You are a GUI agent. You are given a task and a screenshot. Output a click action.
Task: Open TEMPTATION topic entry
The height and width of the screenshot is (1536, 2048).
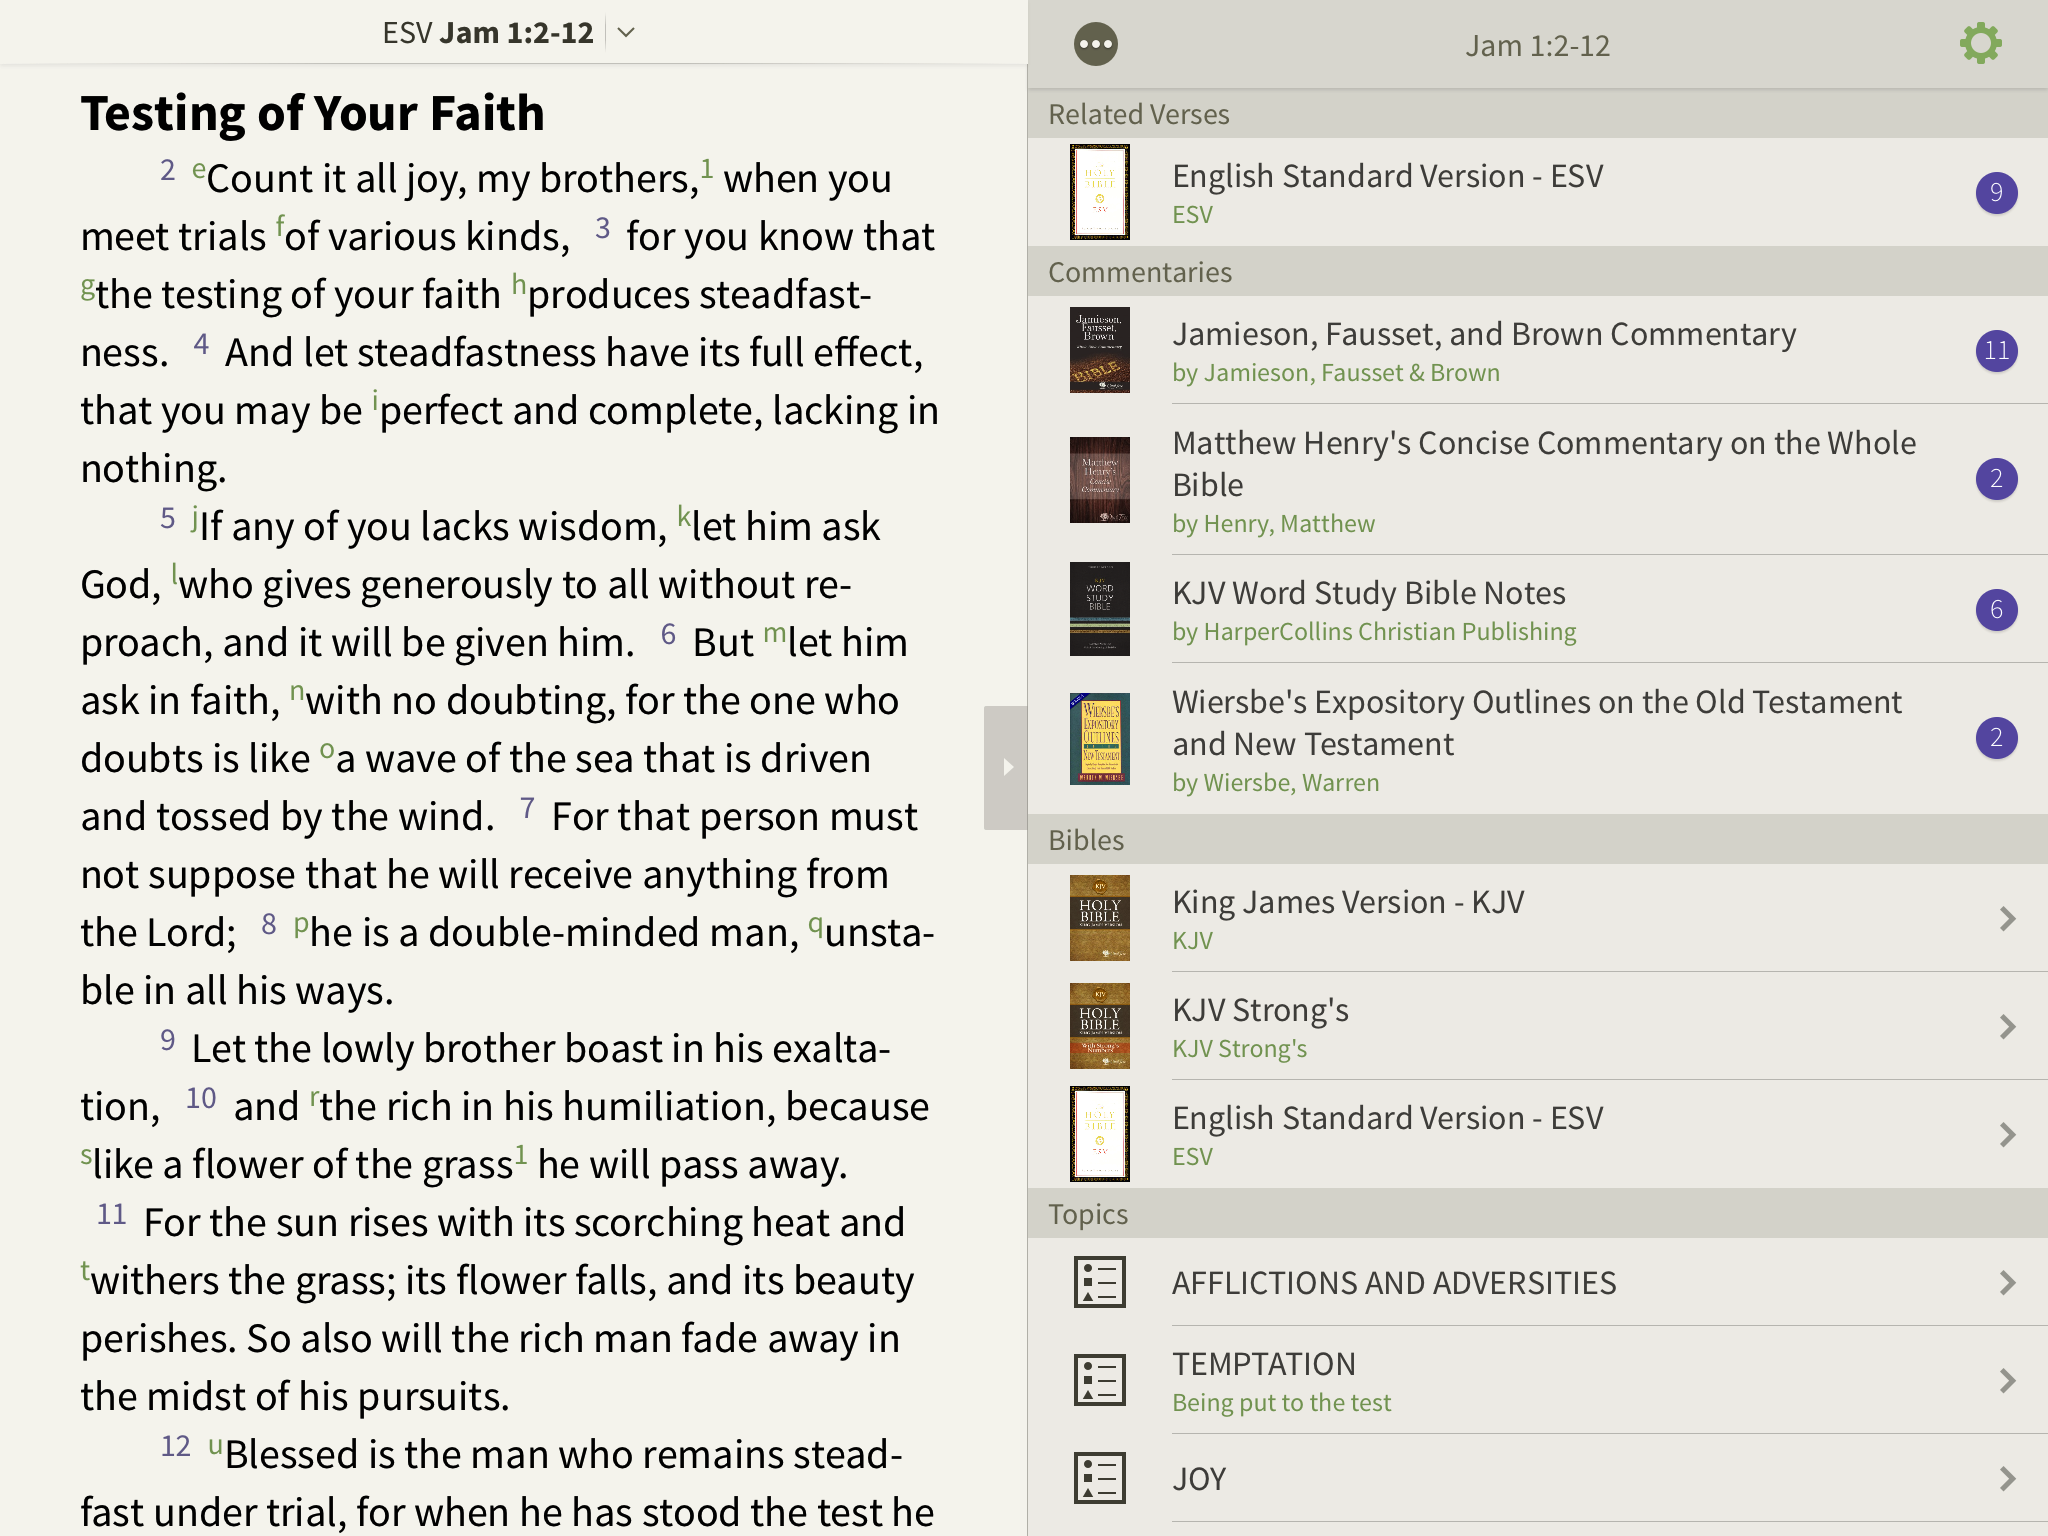click(1538, 1380)
